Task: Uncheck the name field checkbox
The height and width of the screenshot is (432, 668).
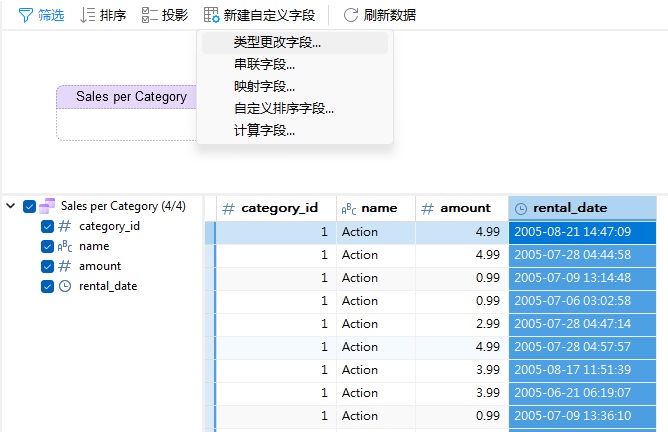Action: (47, 246)
